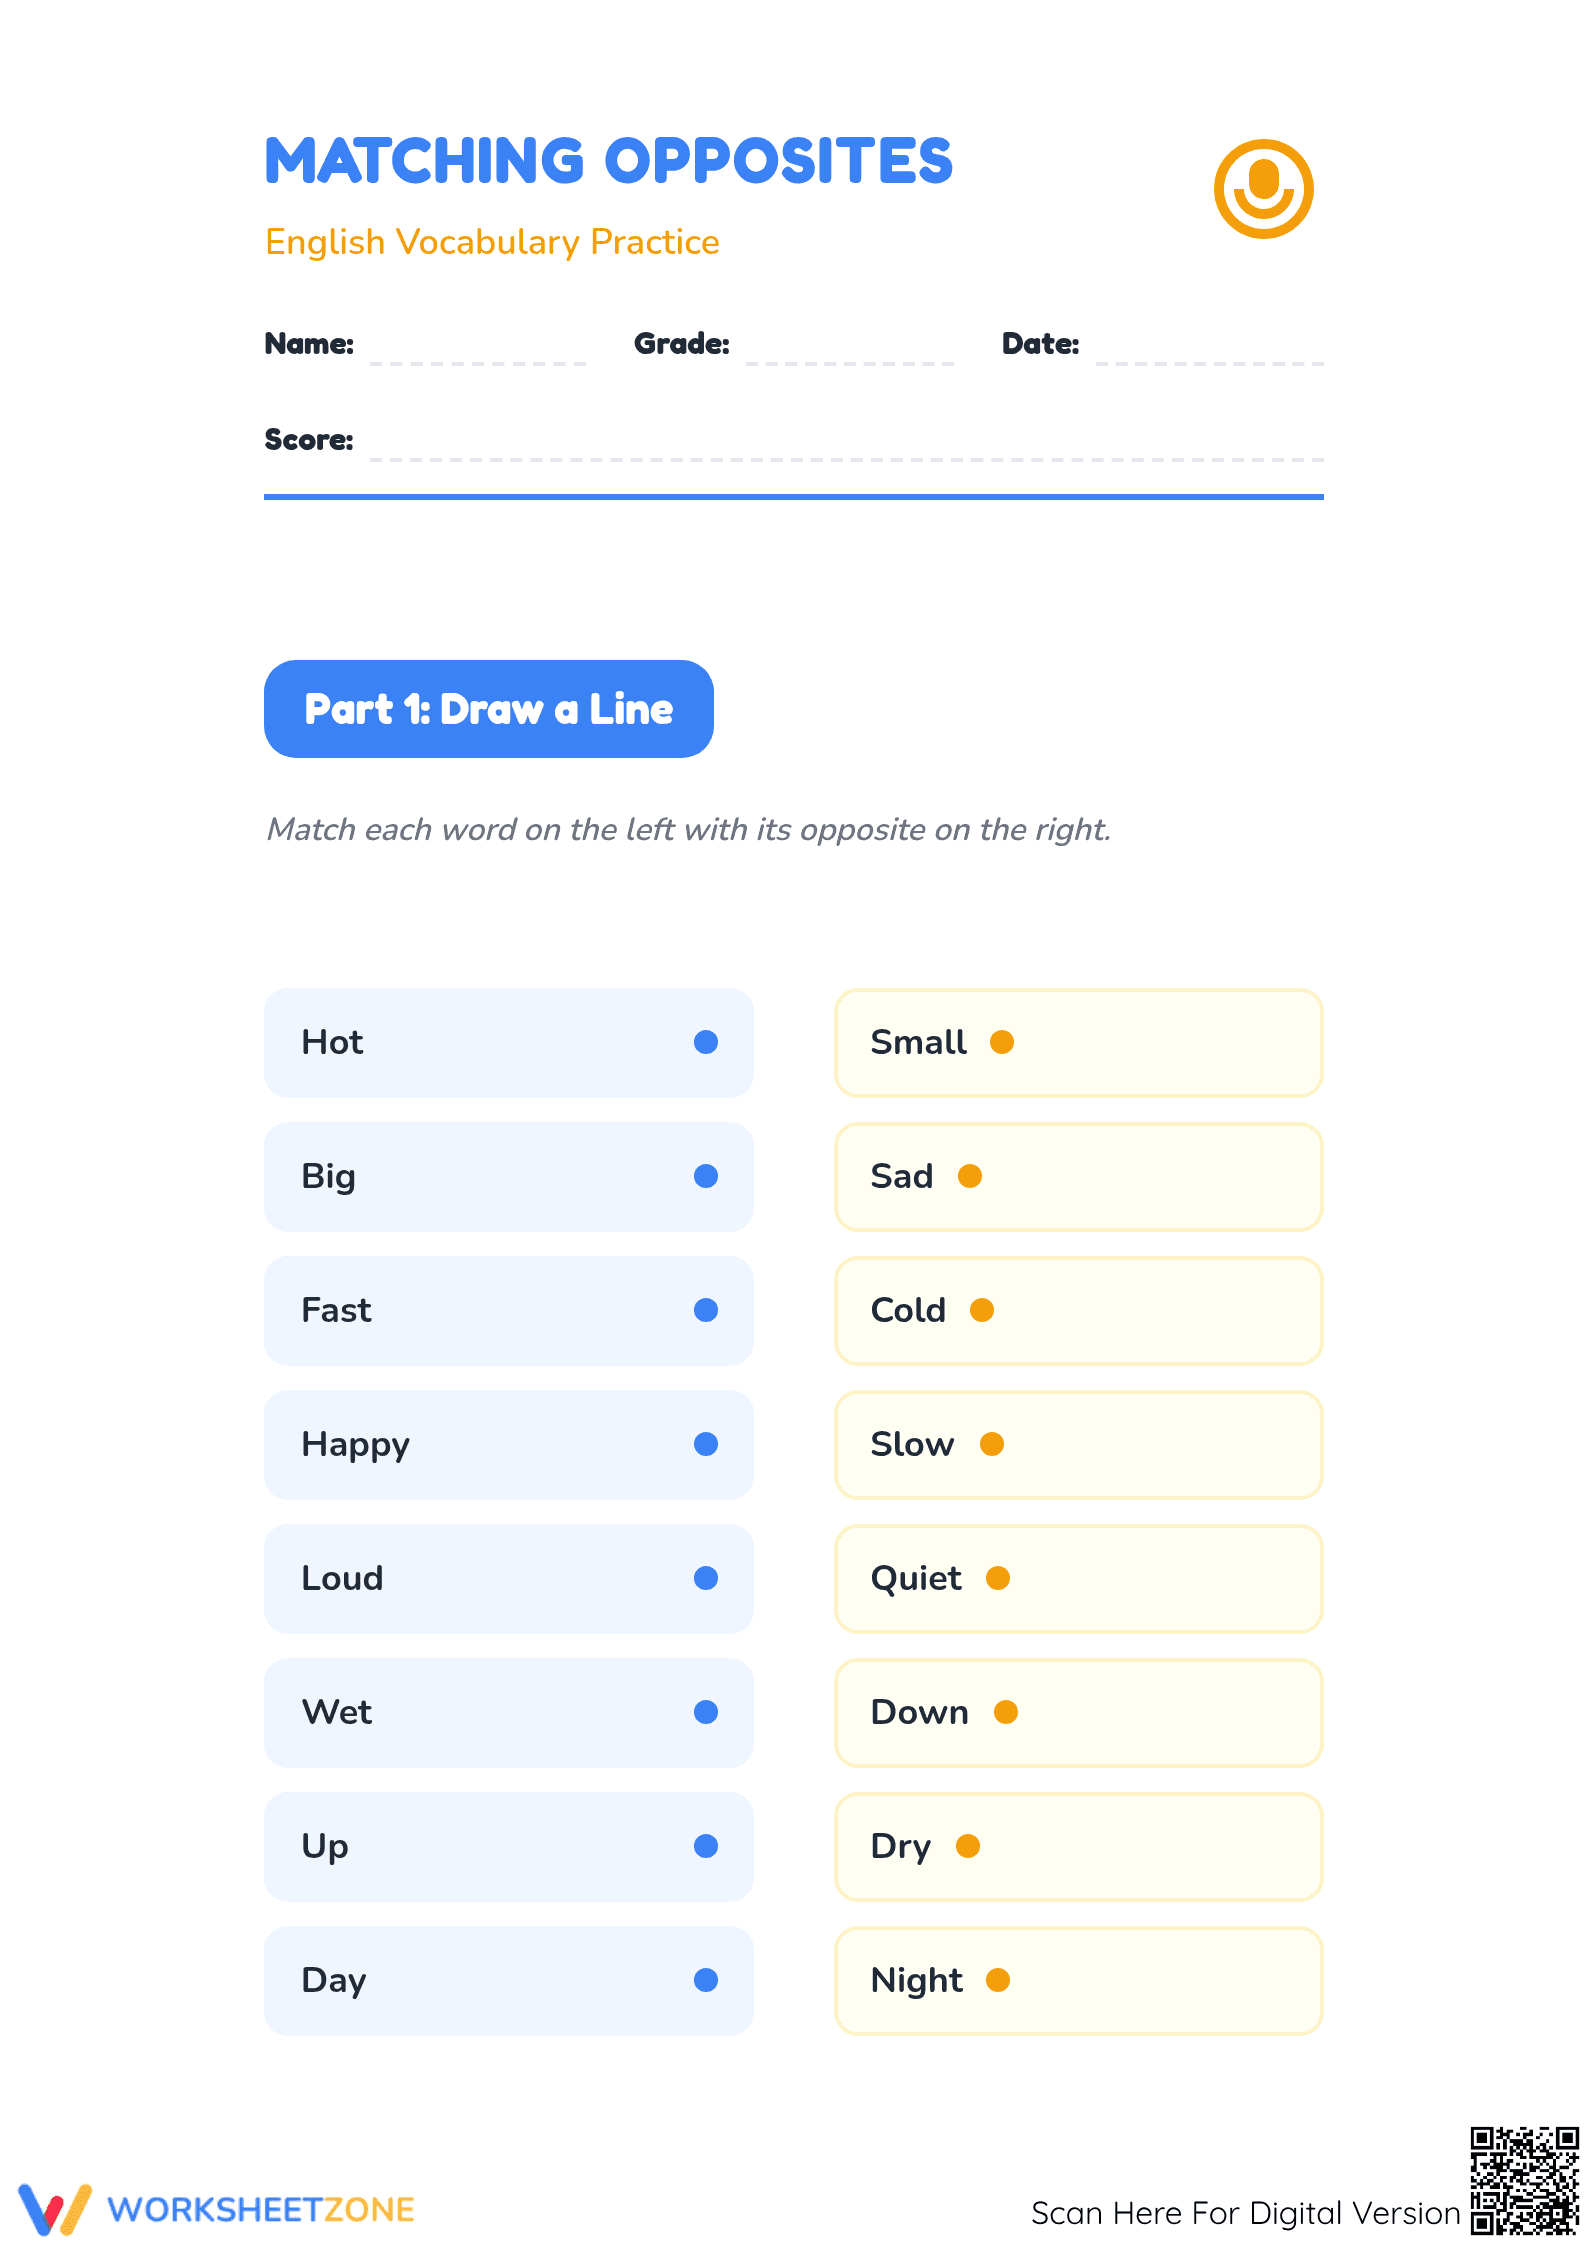Click the Matching Opposites title

click(x=609, y=161)
